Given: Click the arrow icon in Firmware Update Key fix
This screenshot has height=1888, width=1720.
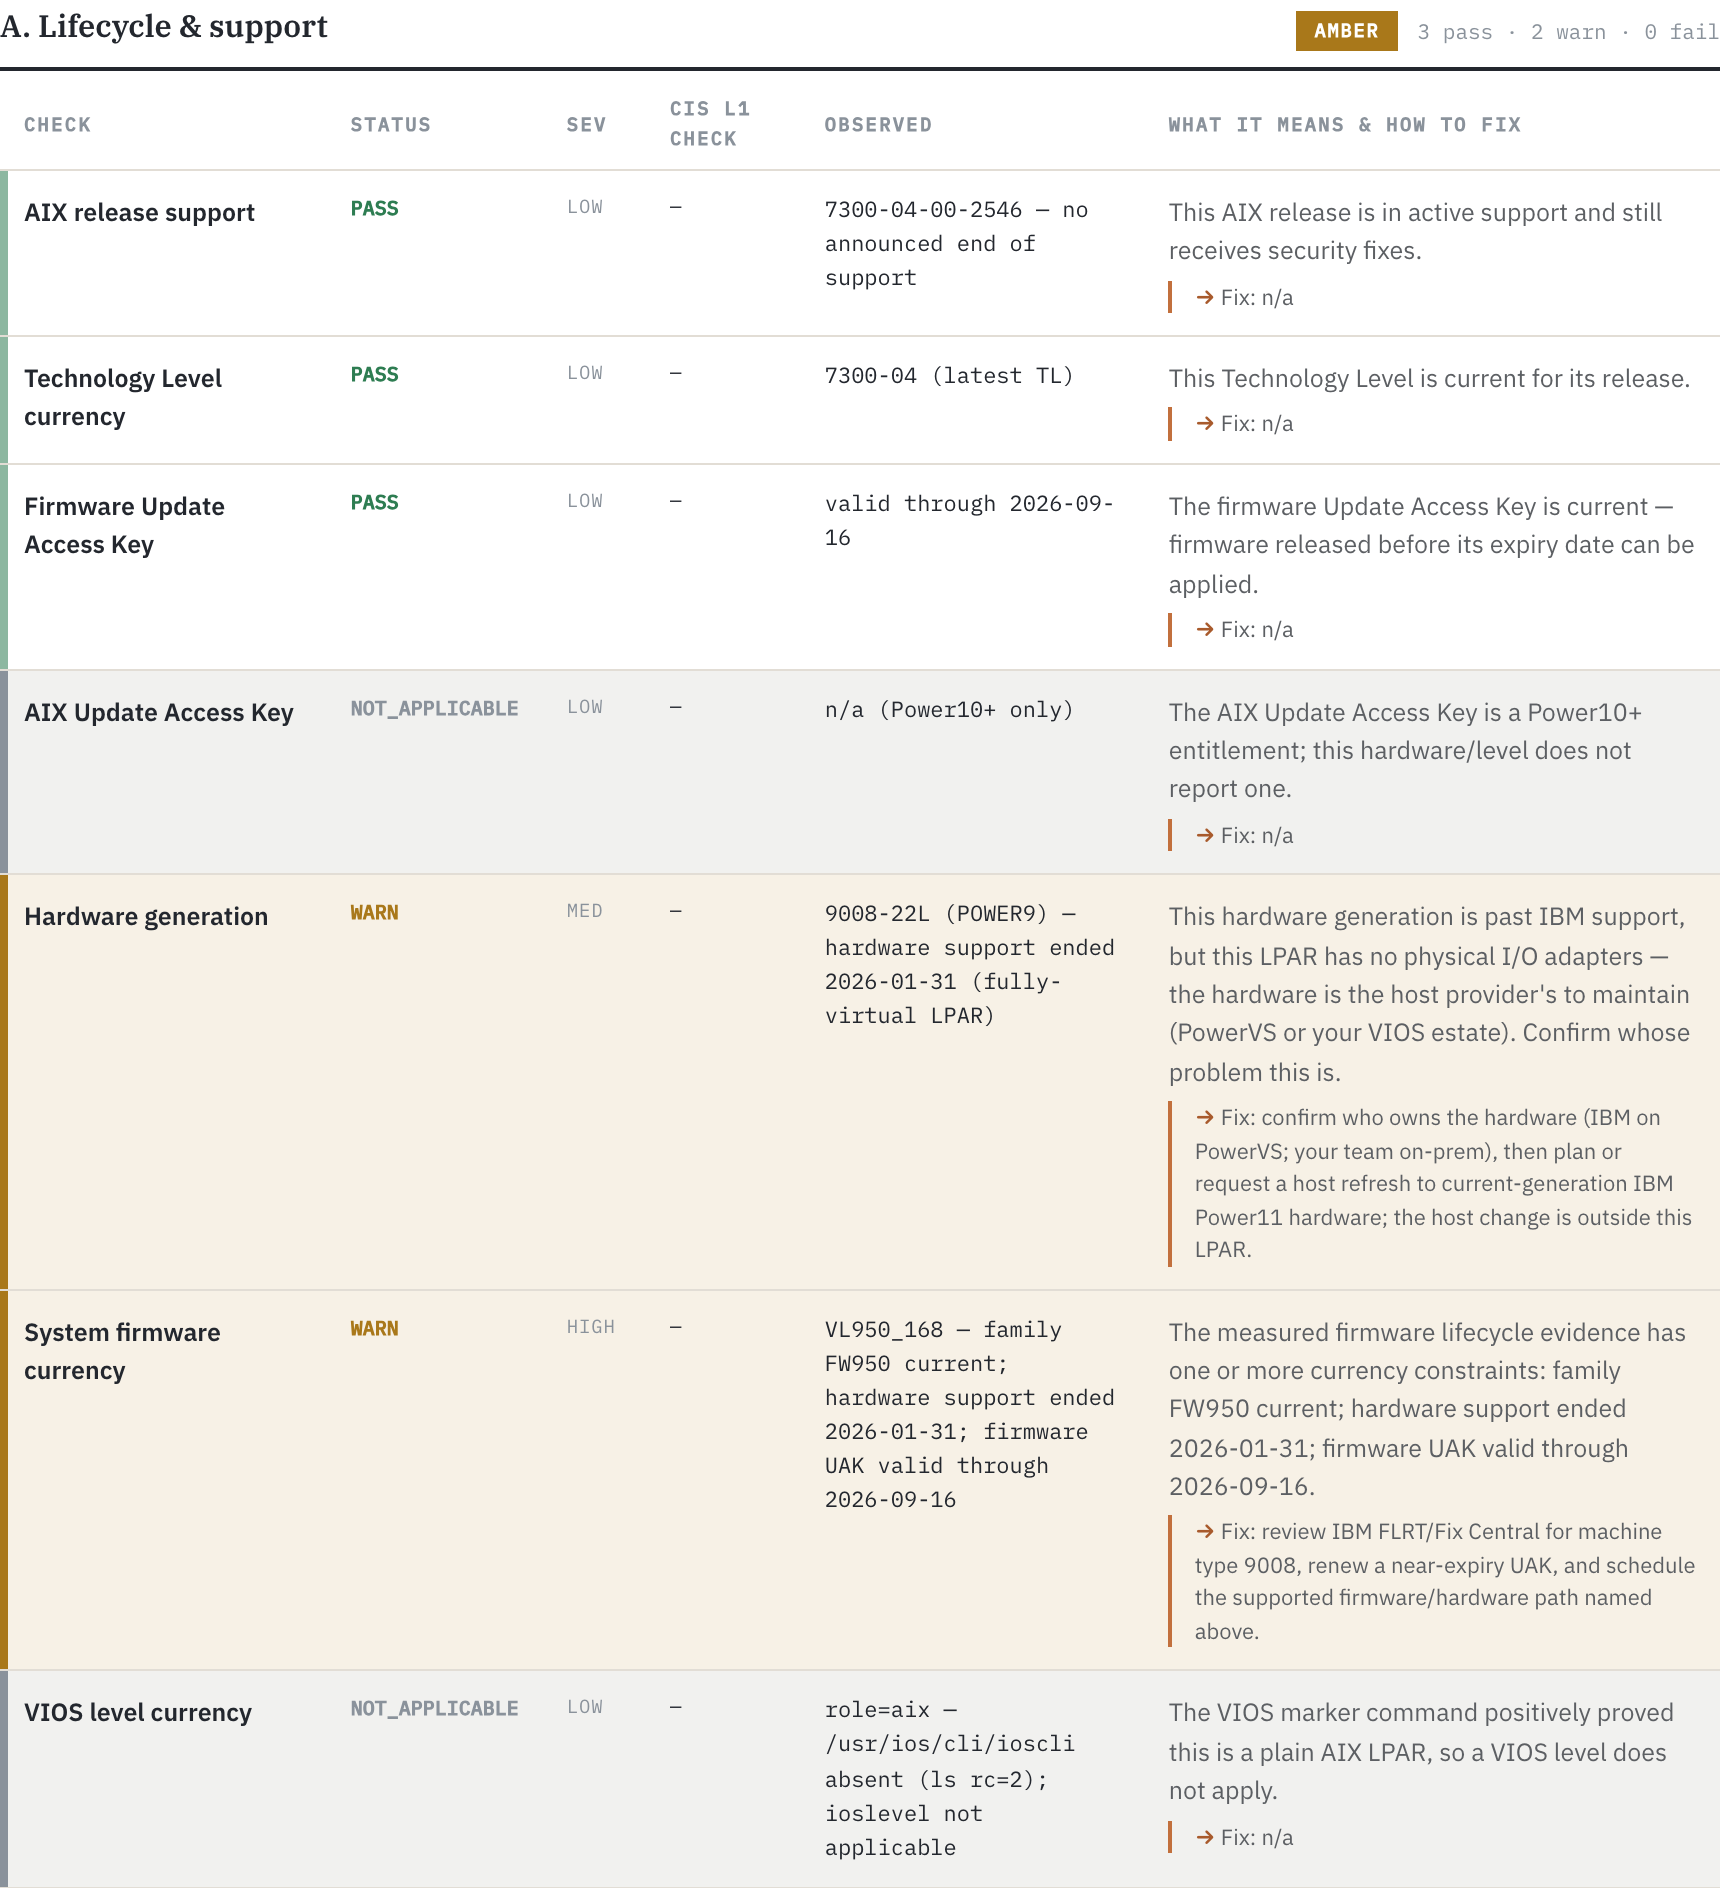Looking at the screenshot, I should pyautogui.click(x=1205, y=629).
